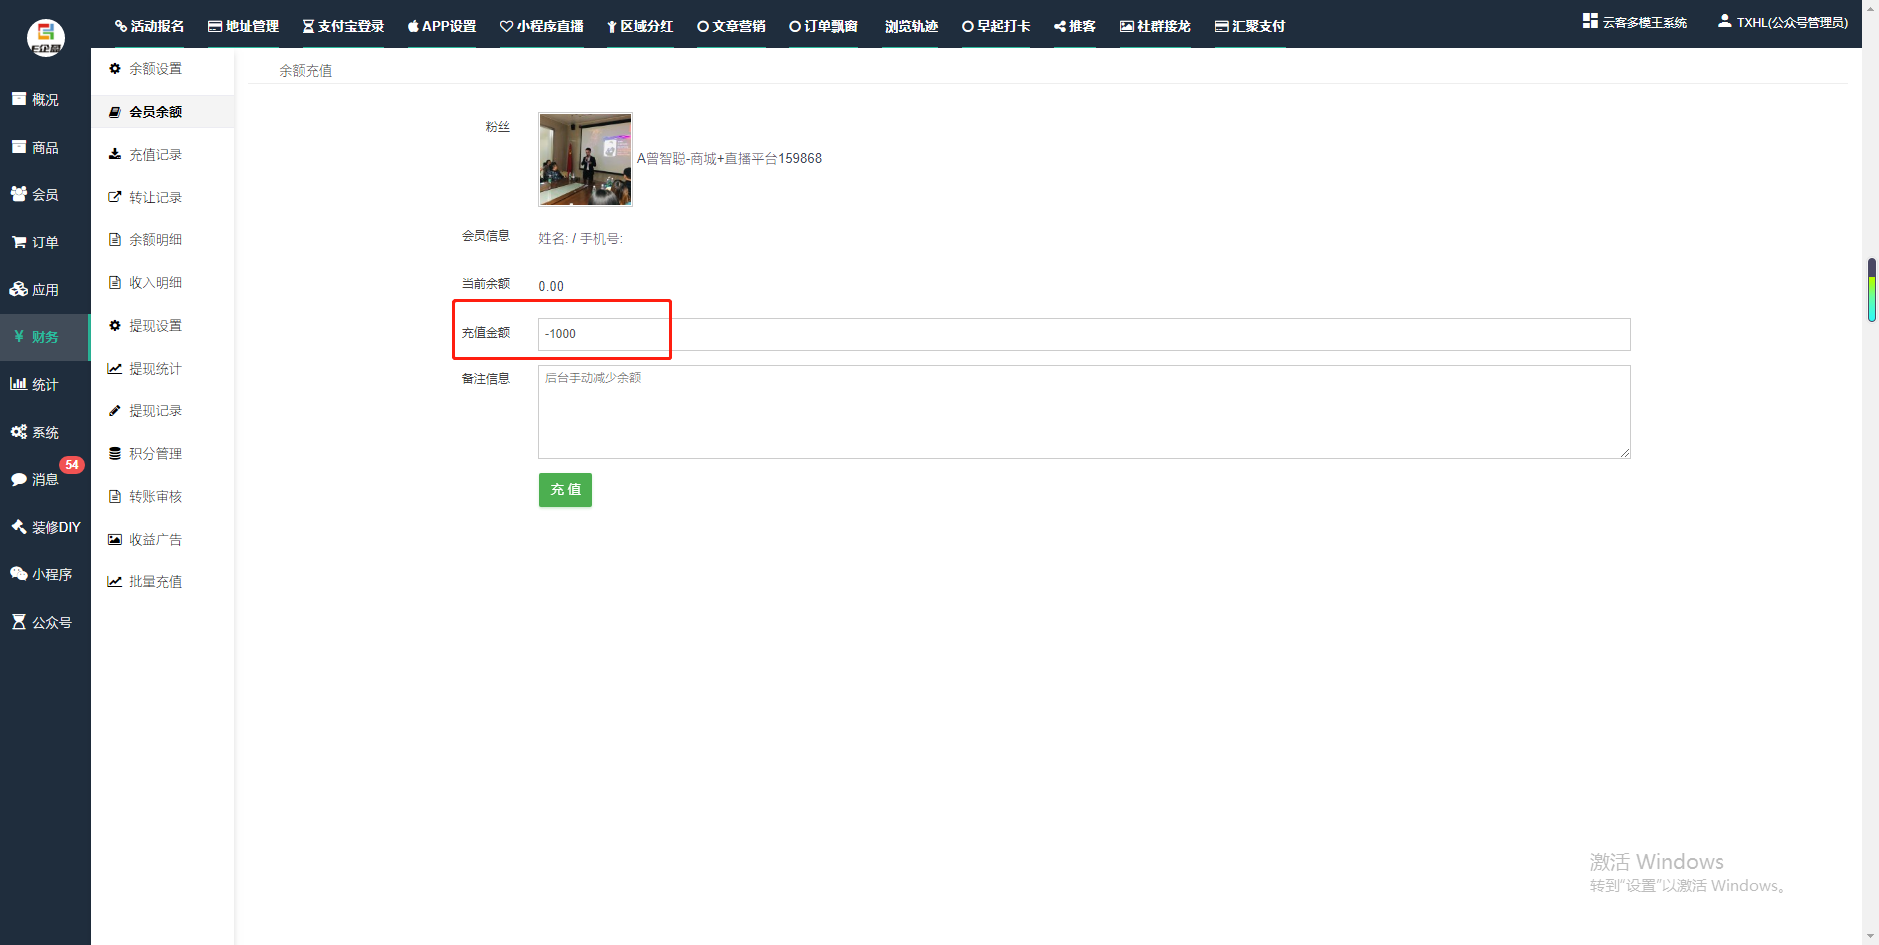The image size is (1879, 945).
Task: Open 充值记录 recharge records
Action: [x=155, y=155]
